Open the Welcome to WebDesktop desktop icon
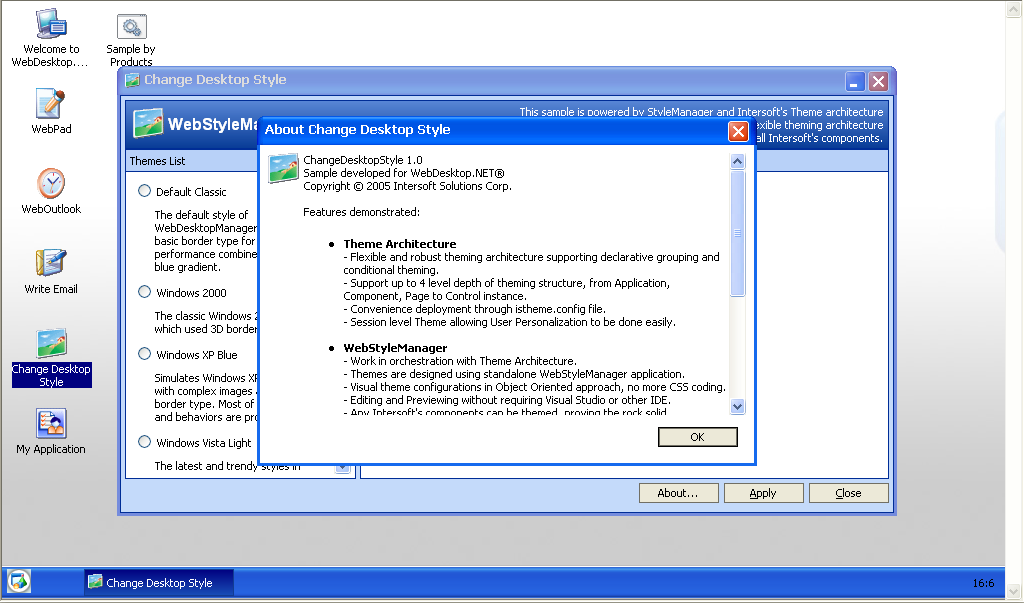 coord(51,25)
